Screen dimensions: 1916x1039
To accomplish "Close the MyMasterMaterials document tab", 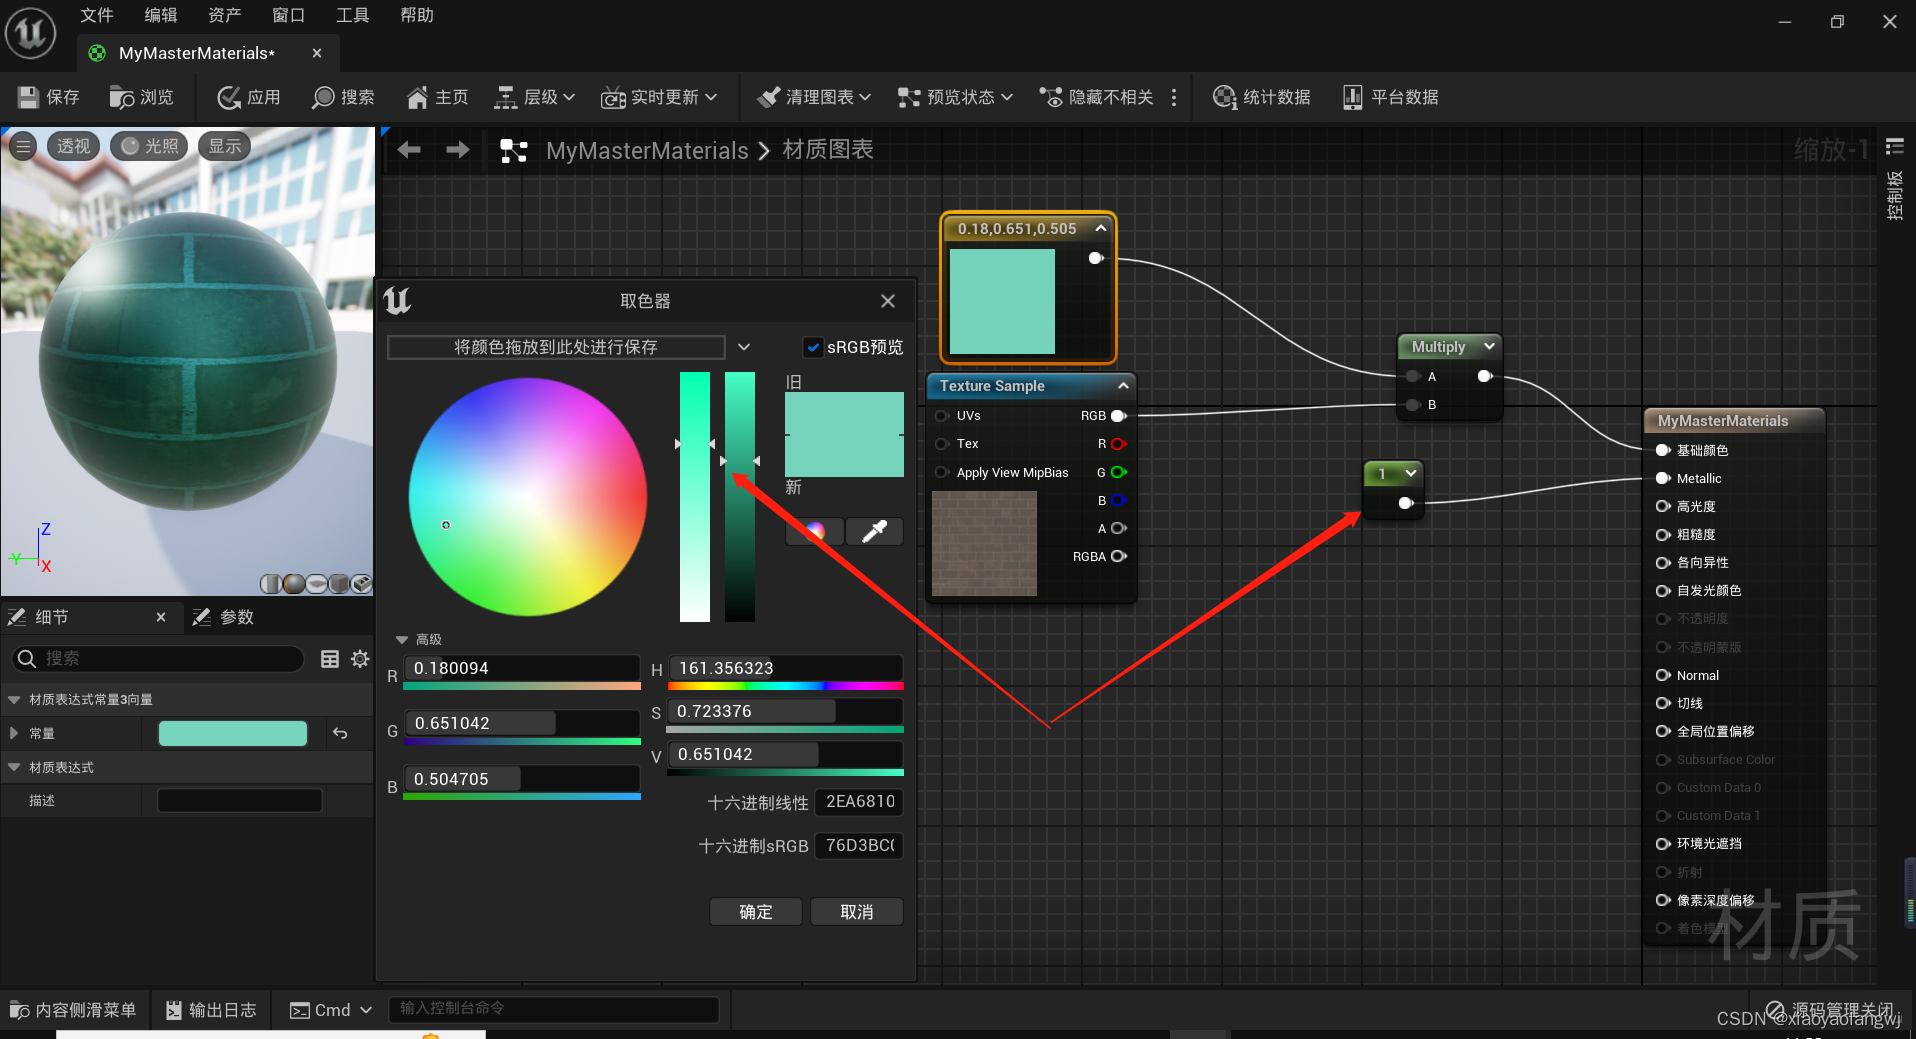I will [317, 53].
